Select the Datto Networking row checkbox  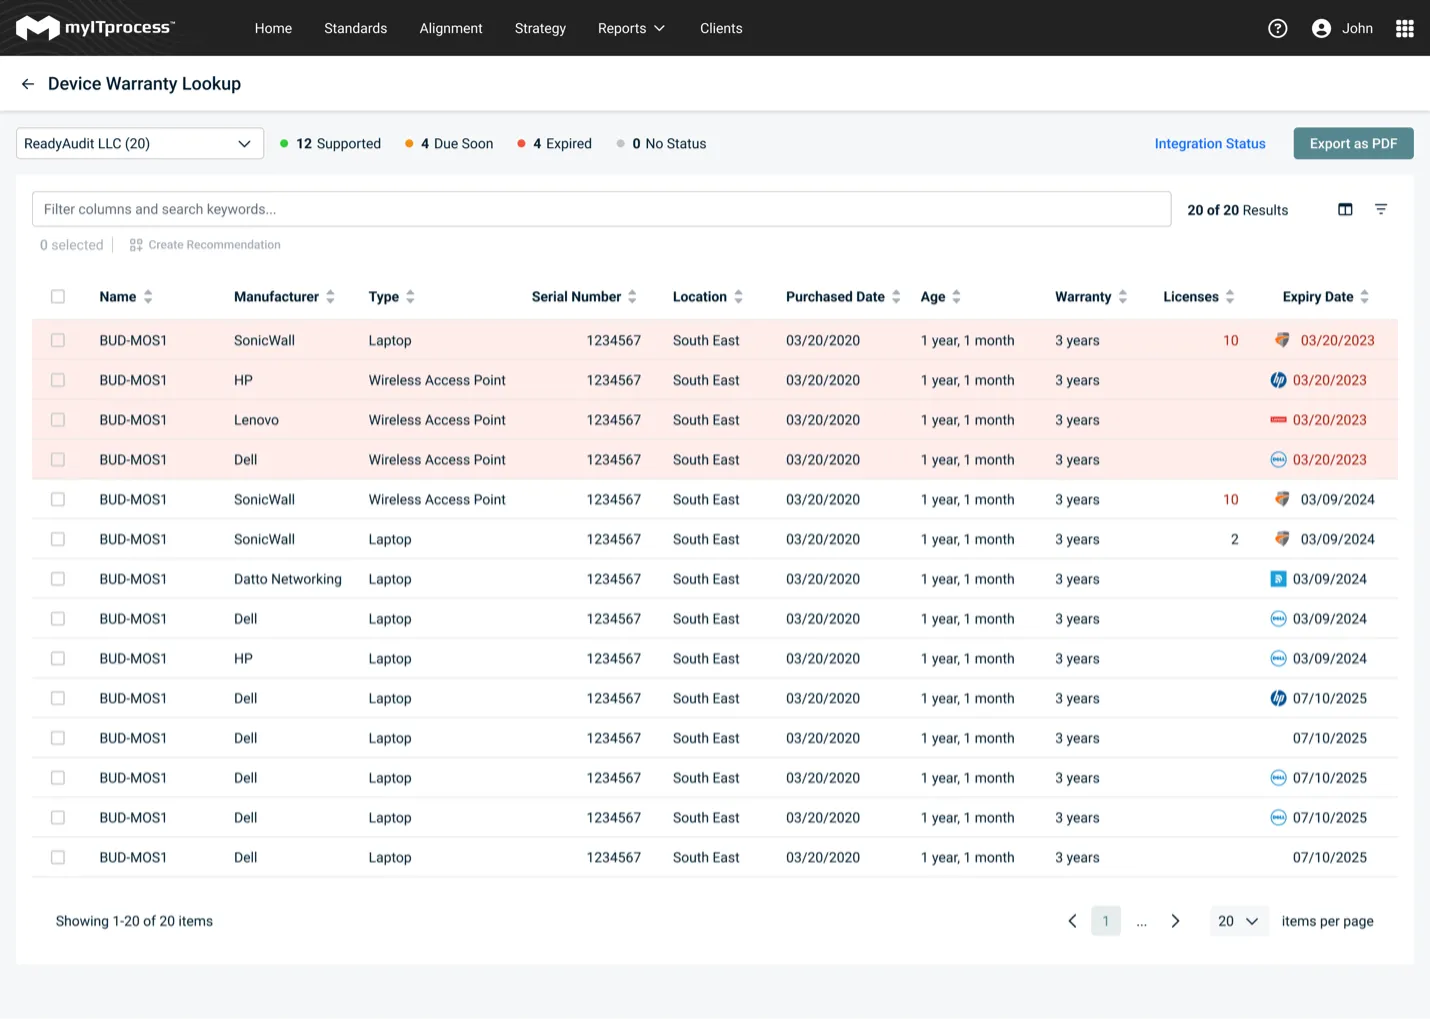tap(58, 579)
